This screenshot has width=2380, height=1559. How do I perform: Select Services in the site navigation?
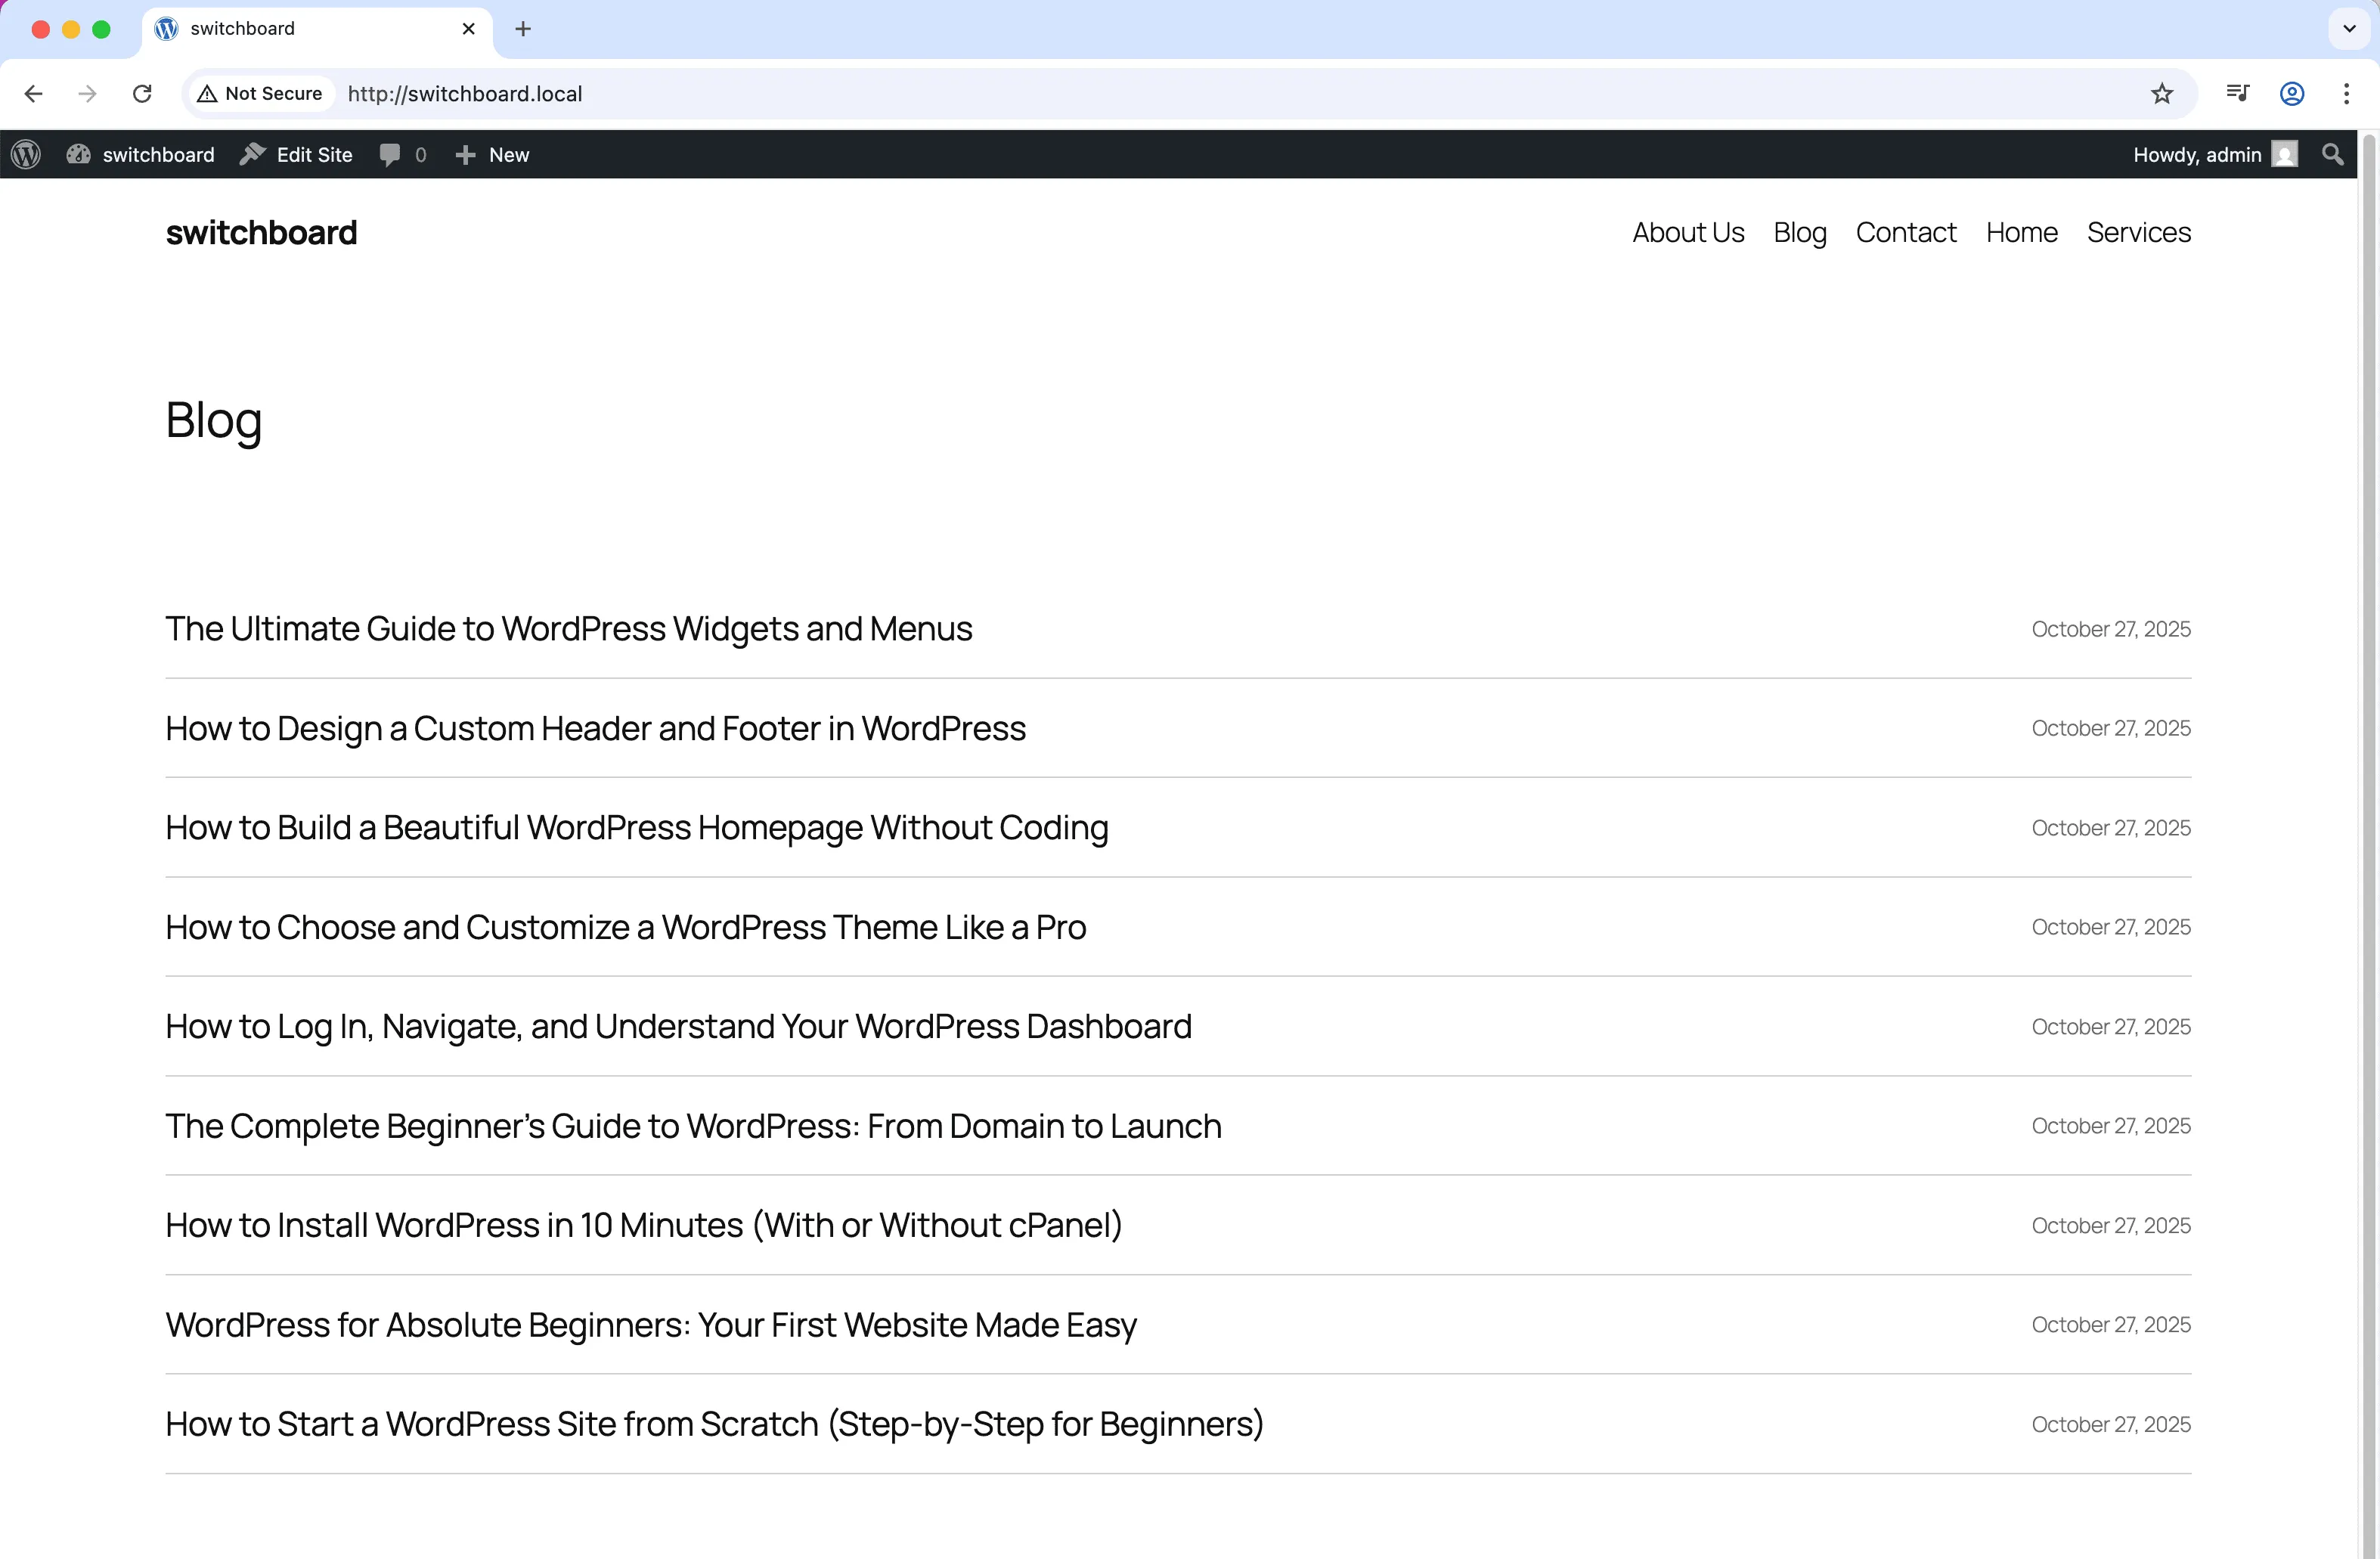(2138, 232)
